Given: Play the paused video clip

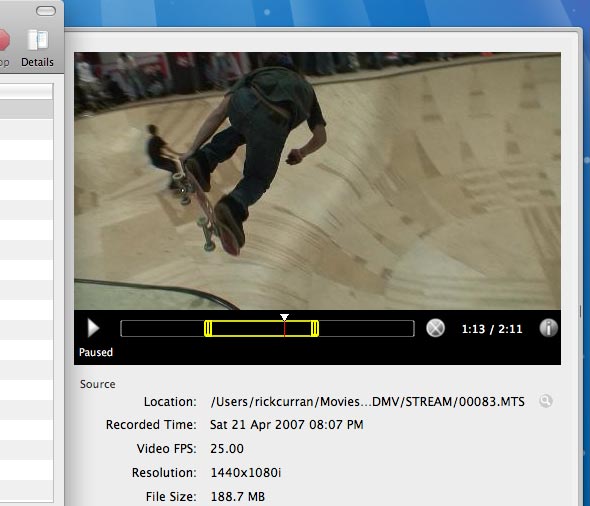Looking at the screenshot, I should tap(93, 328).
